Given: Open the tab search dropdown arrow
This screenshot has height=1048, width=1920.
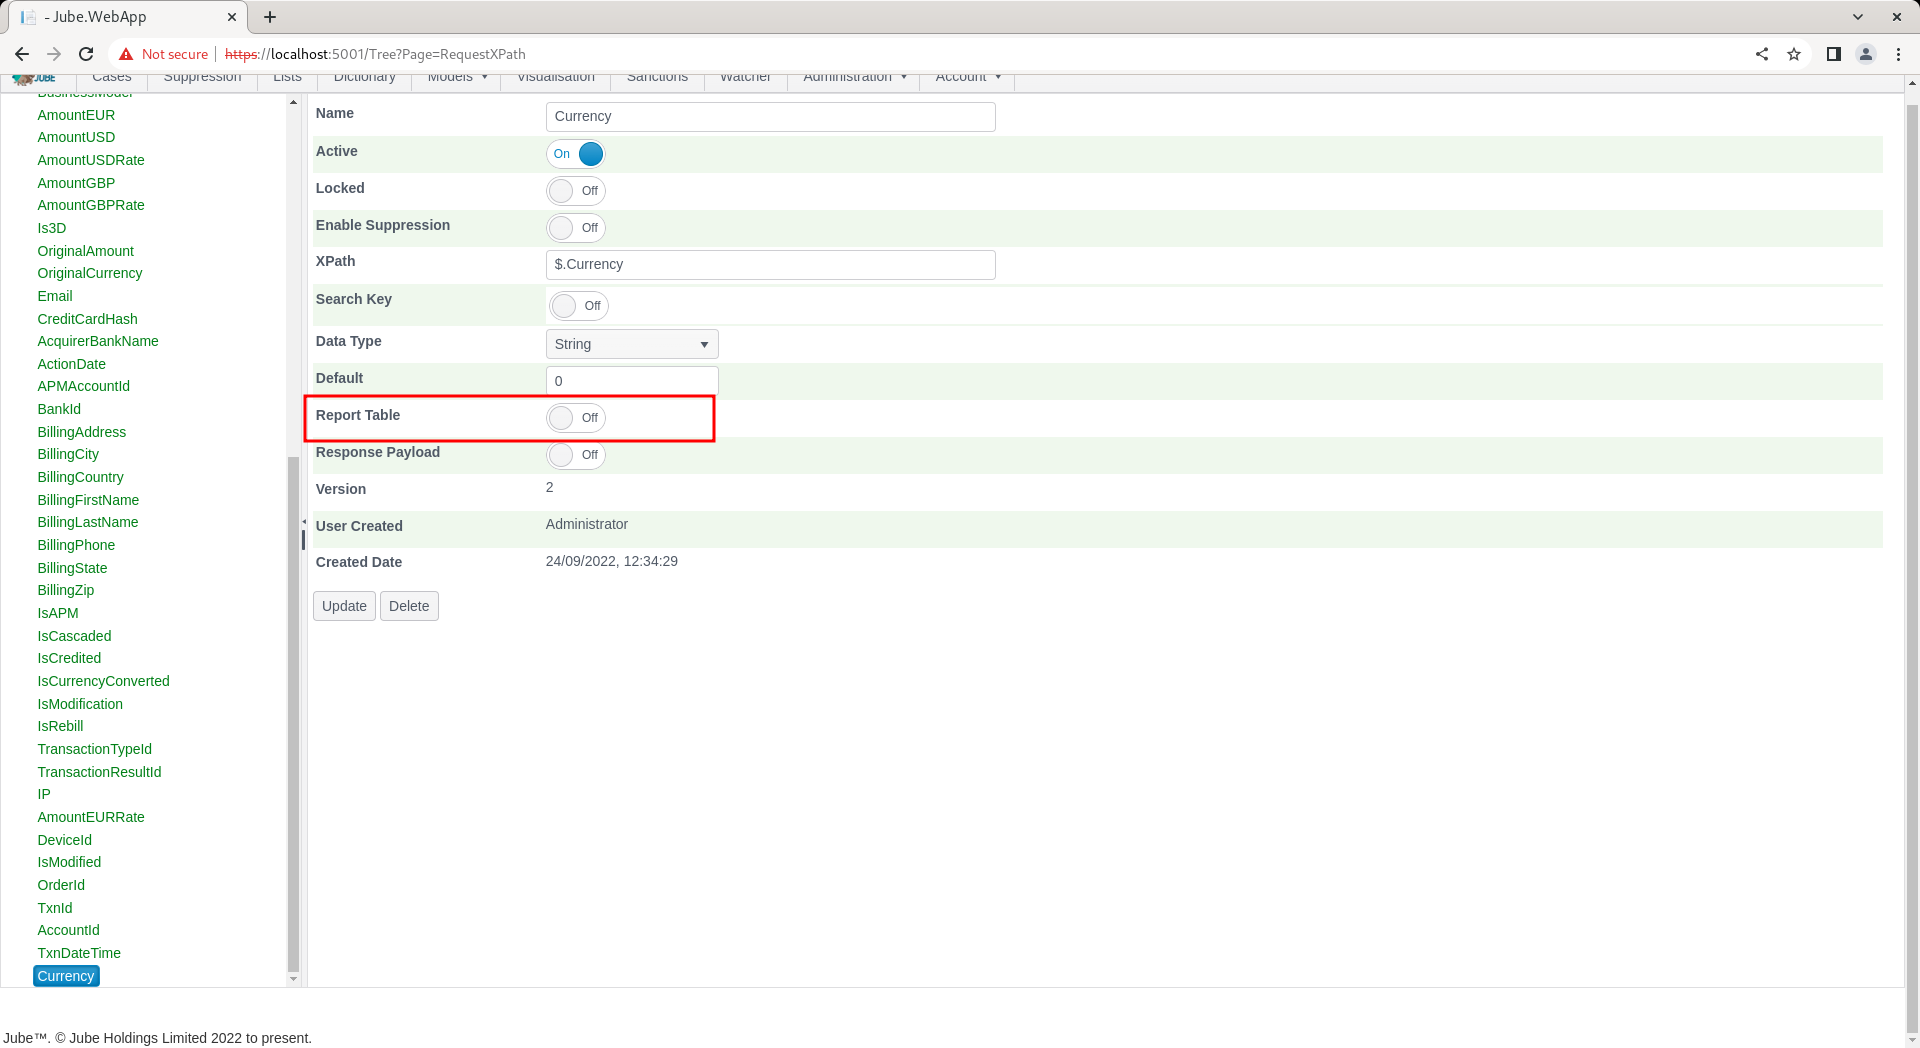Looking at the screenshot, I should click(x=1858, y=17).
